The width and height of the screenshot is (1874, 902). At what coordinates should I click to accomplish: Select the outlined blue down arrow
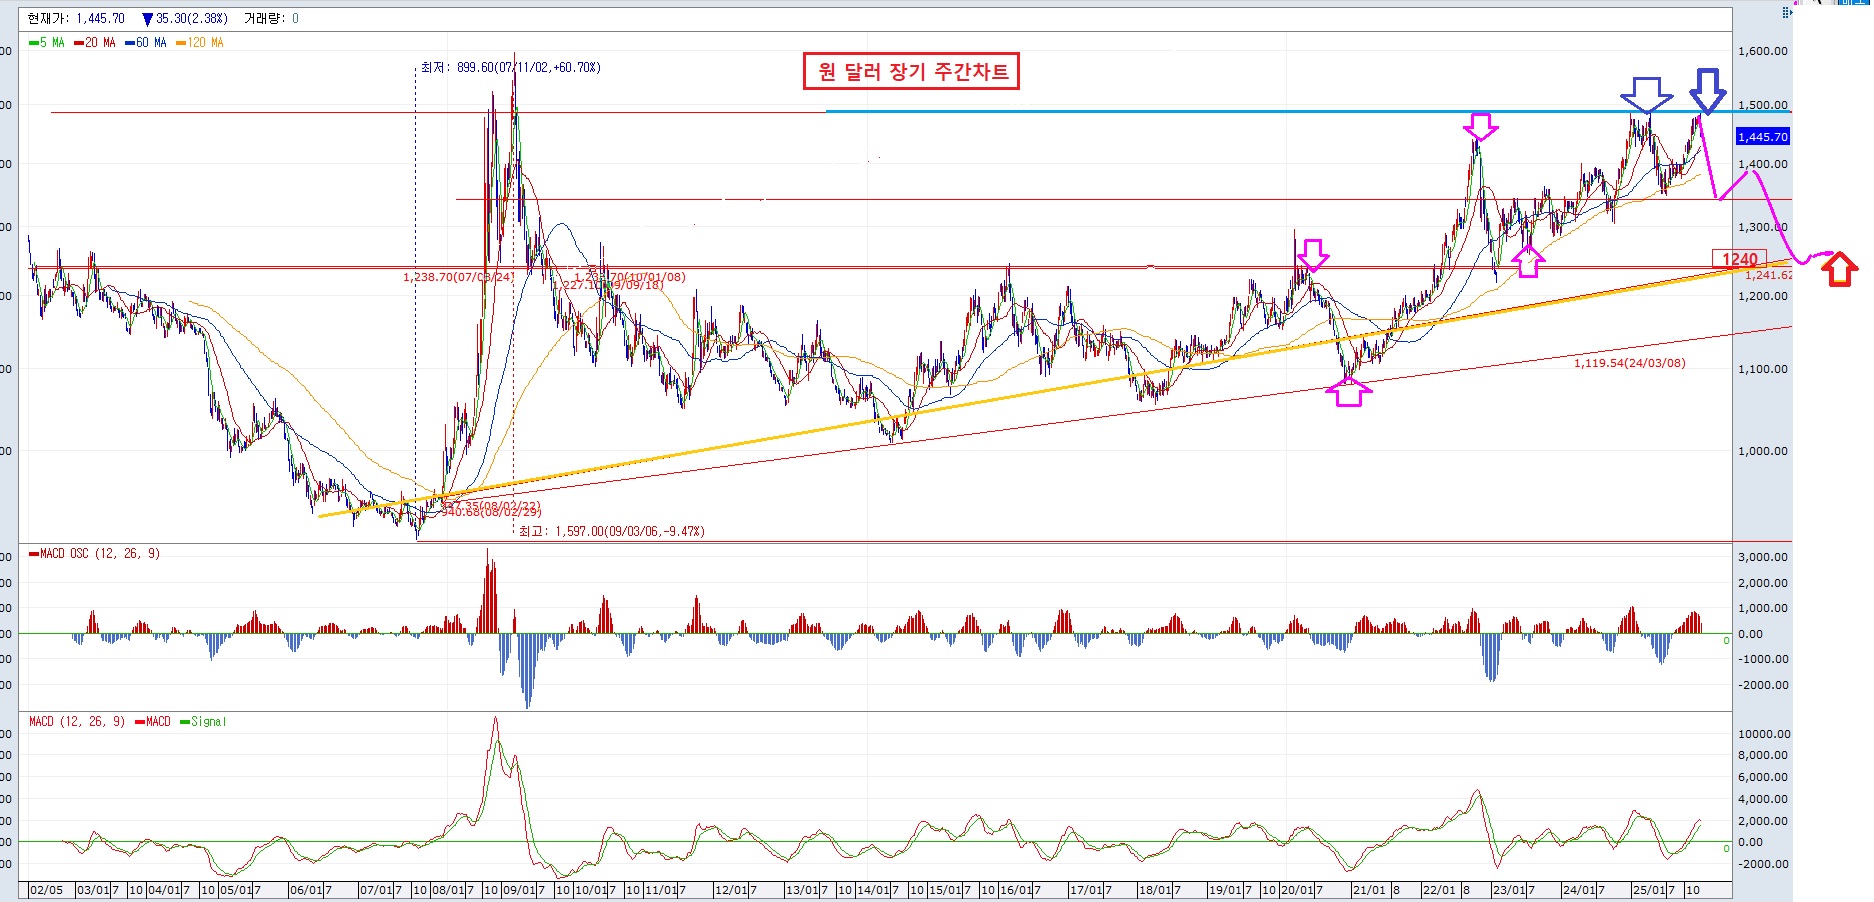[x=1646, y=95]
